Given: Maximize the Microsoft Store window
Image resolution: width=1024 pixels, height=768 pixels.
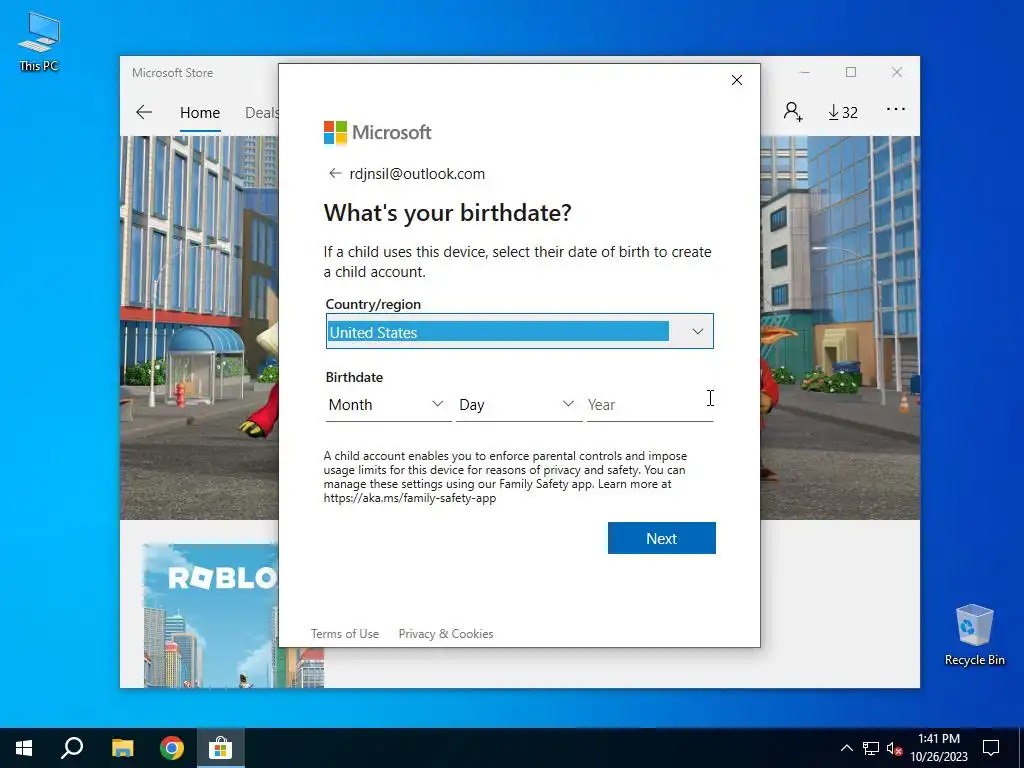Looking at the screenshot, I should 851,72.
